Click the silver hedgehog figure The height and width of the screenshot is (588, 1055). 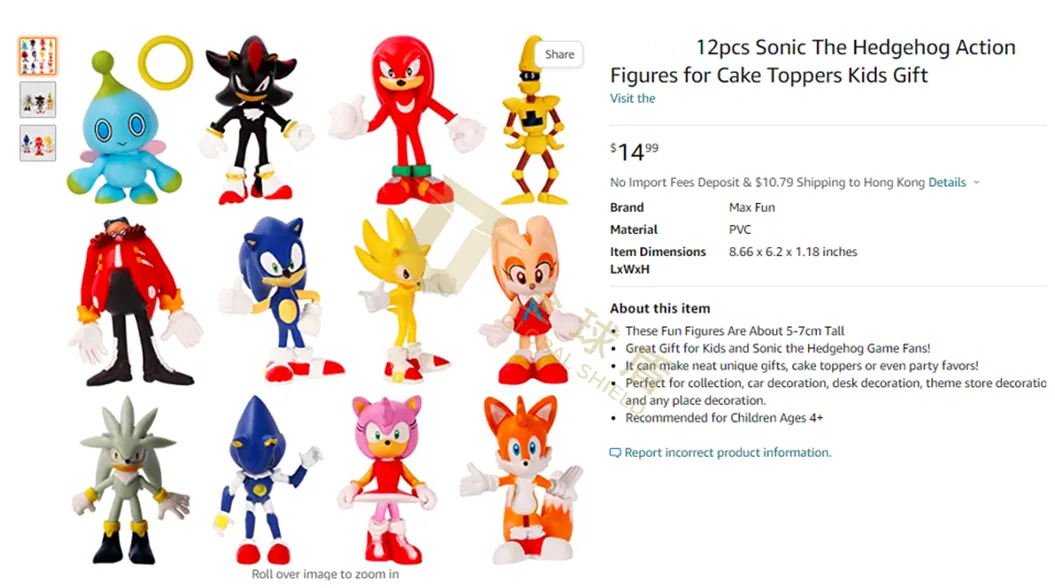(x=131, y=480)
